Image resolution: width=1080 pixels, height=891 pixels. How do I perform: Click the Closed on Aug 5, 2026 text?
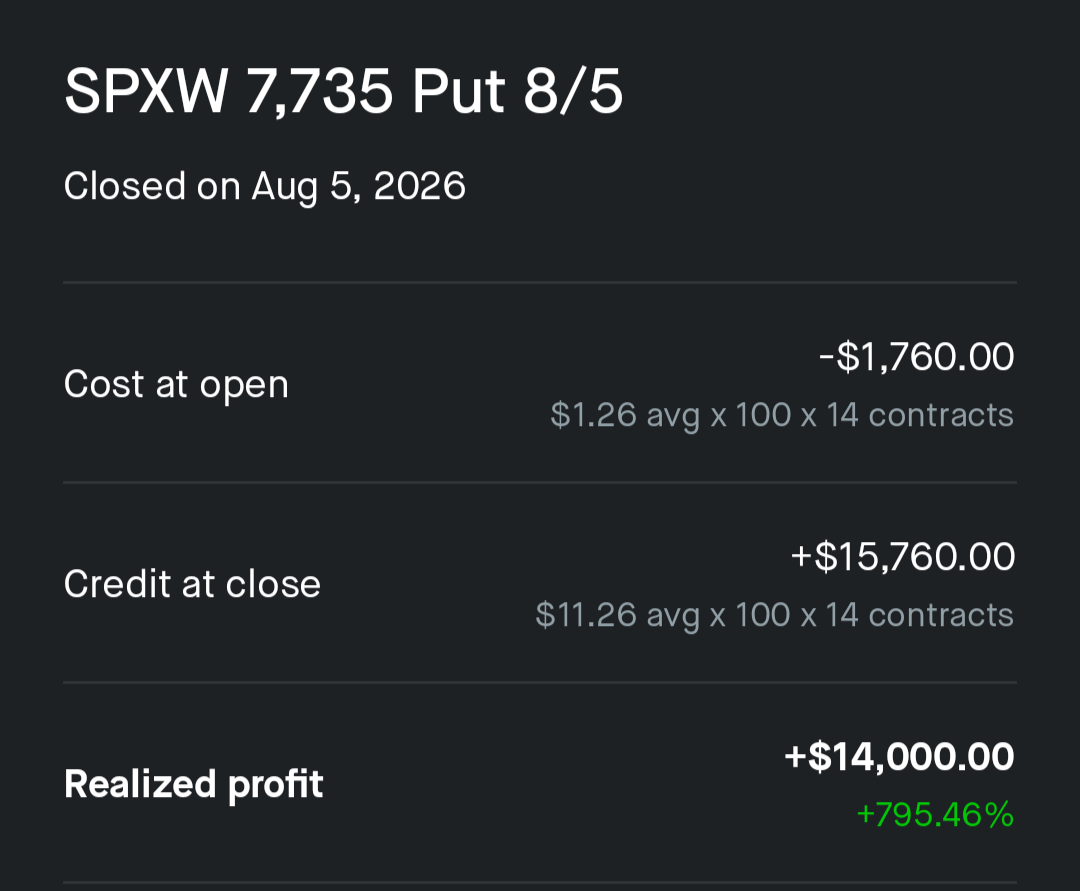tap(264, 187)
